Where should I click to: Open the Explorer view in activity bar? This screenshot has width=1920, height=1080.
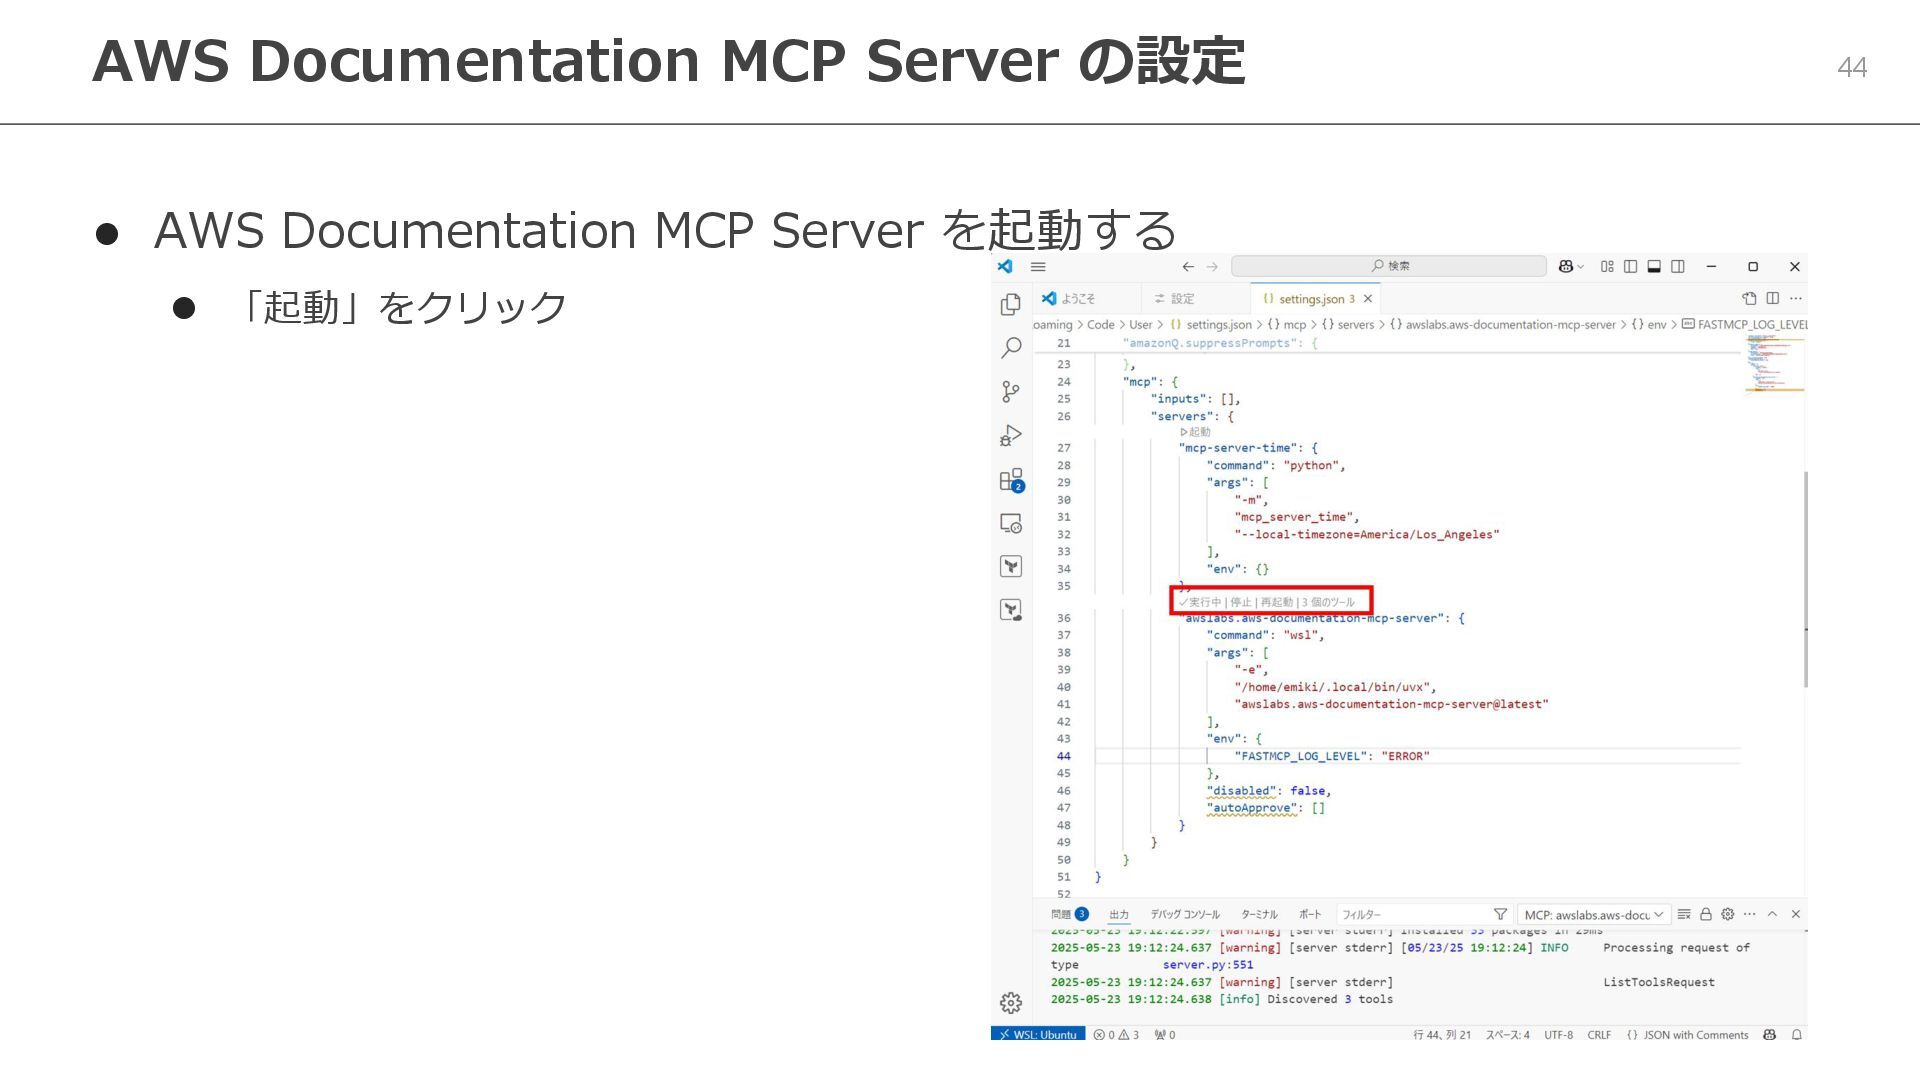tap(1011, 304)
